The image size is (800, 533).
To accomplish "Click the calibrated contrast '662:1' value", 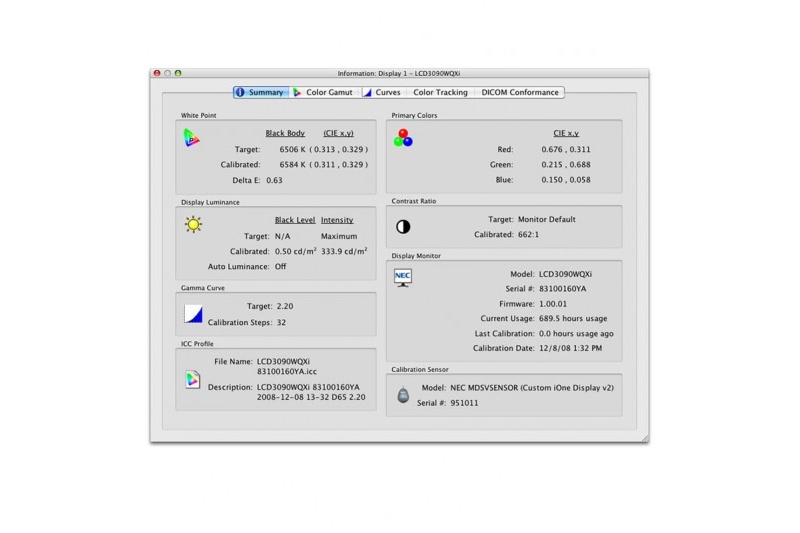I will (x=528, y=235).
